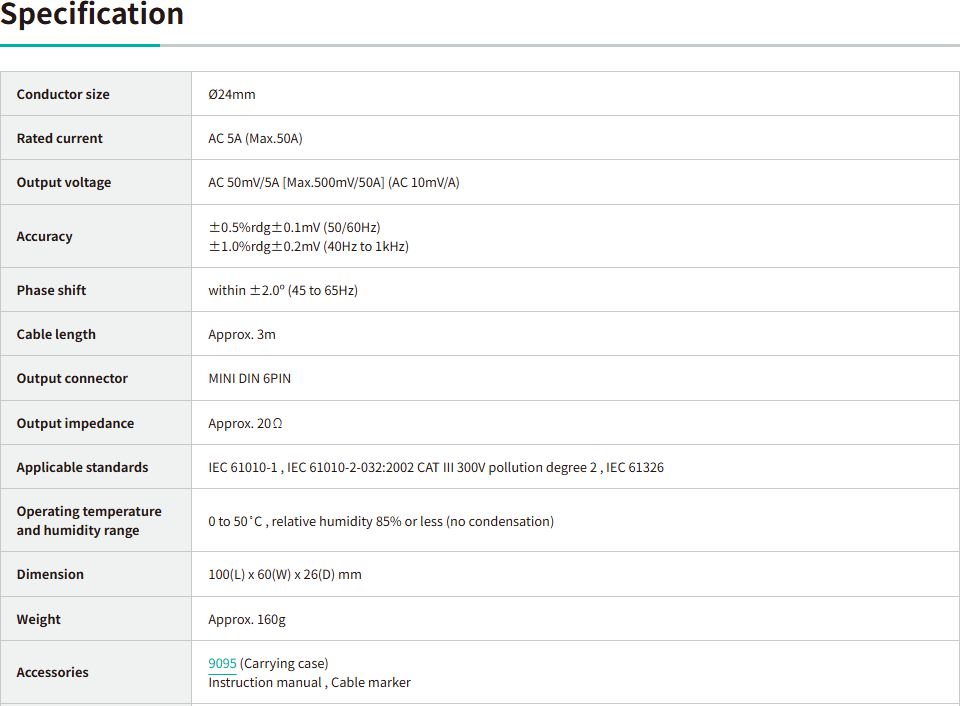Click the Operating temperature and humidity range label

coord(88,520)
